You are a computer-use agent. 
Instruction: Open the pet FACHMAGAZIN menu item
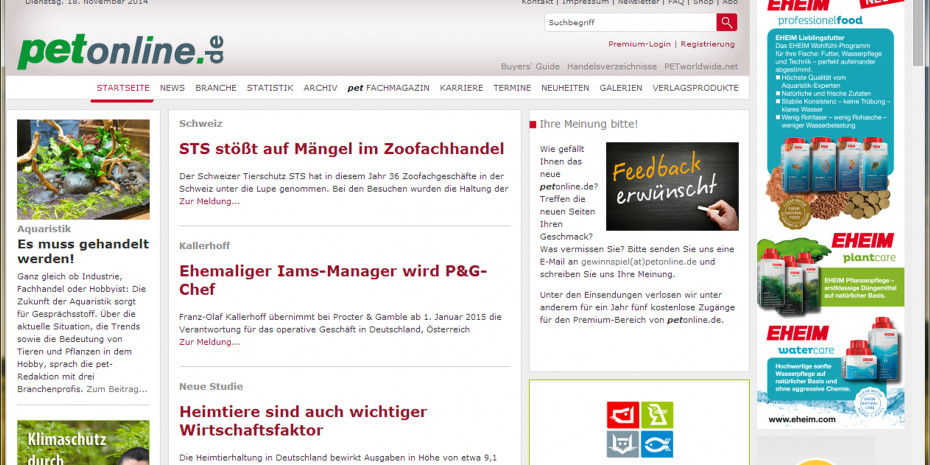pos(388,88)
